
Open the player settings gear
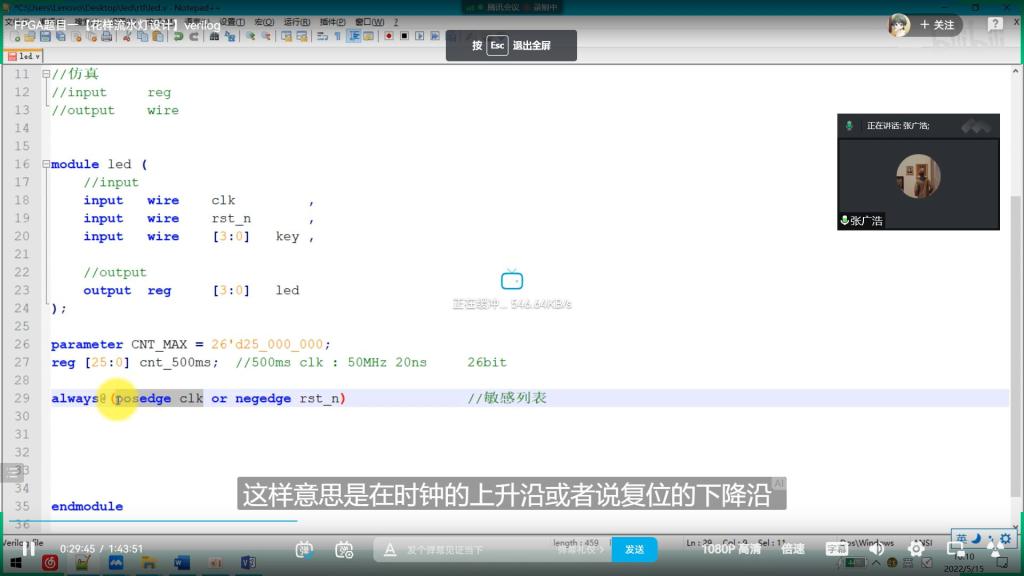tap(916, 549)
